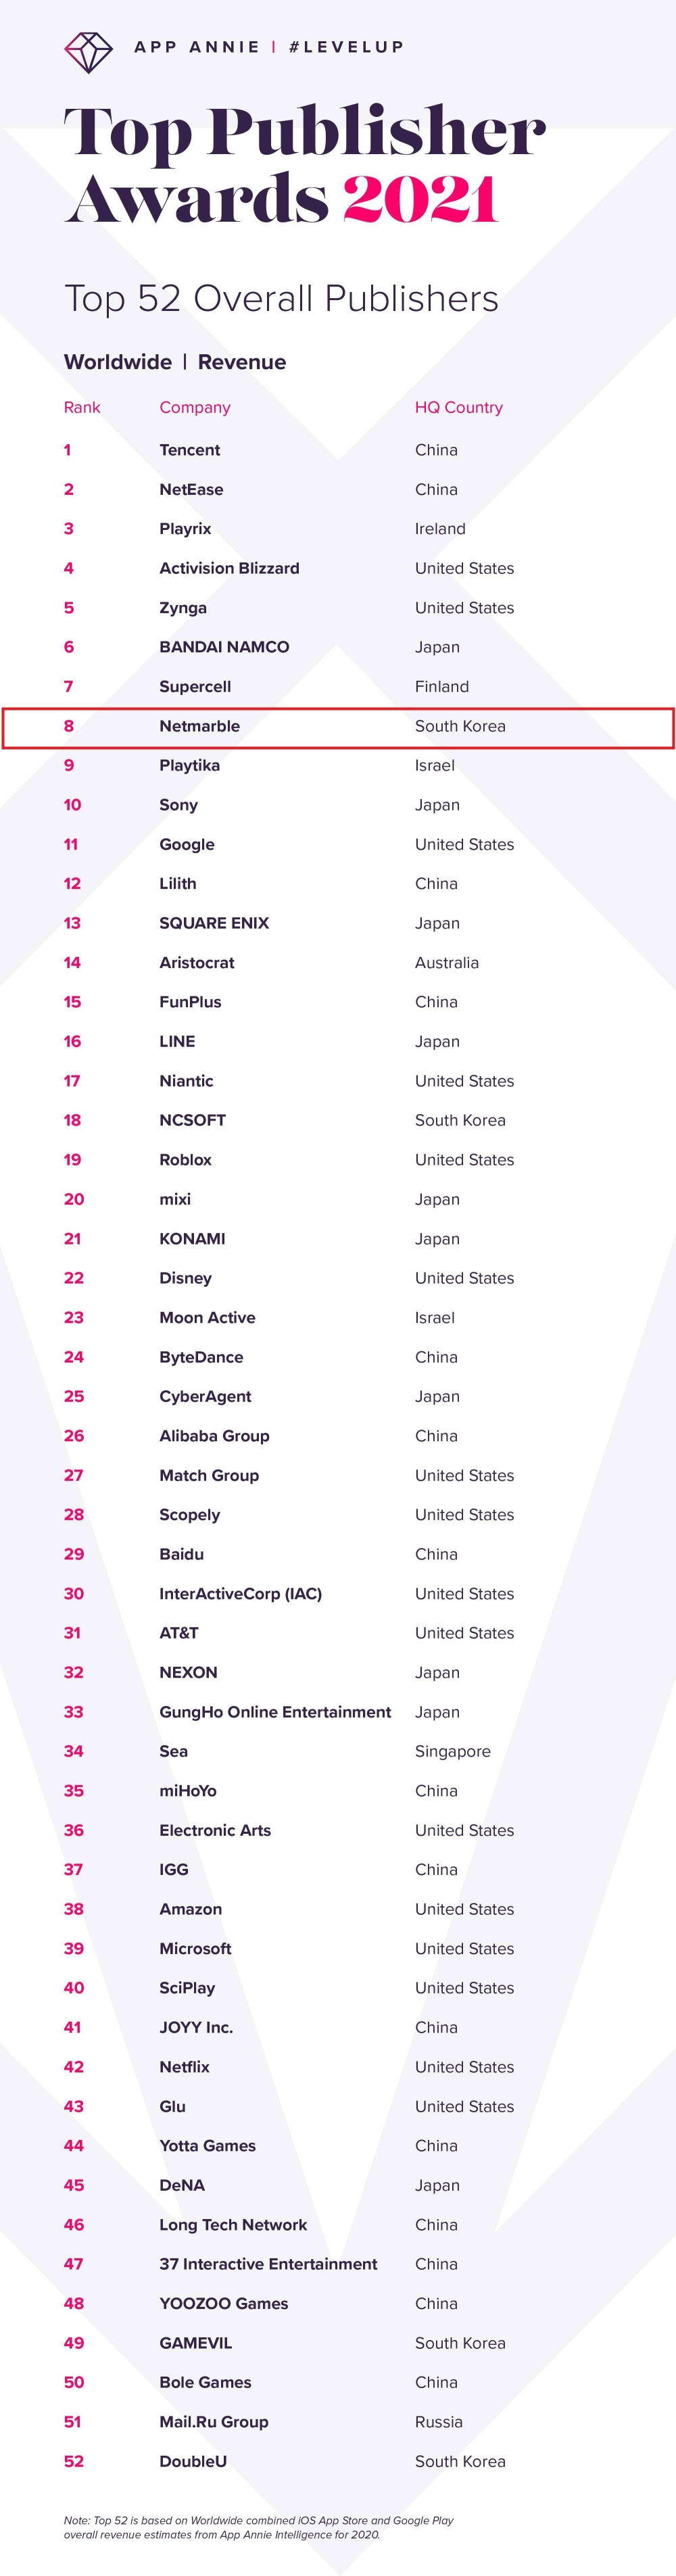Viewport: 676px width, 2576px height.
Task: Click the #LEVELUP hashtag text
Action: pos(346,47)
